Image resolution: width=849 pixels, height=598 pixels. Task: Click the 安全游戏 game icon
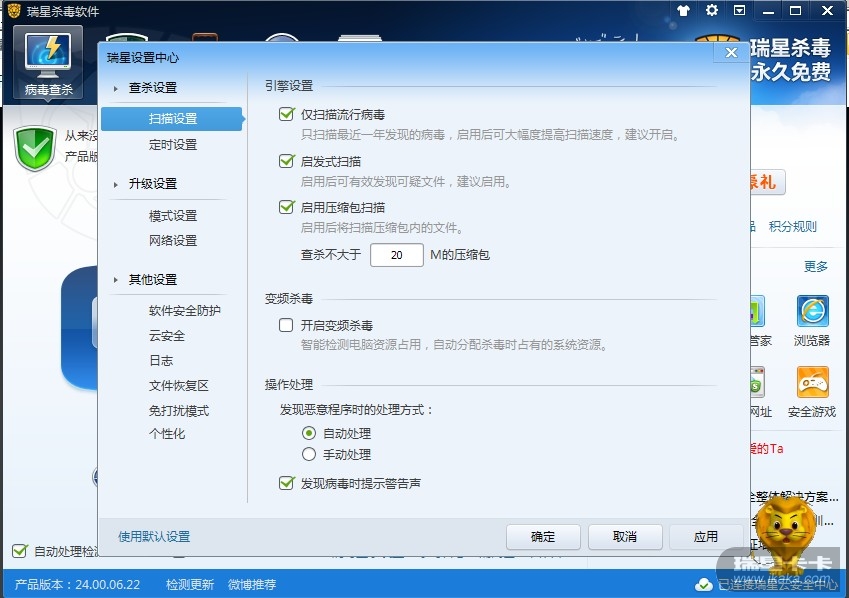point(812,392)
